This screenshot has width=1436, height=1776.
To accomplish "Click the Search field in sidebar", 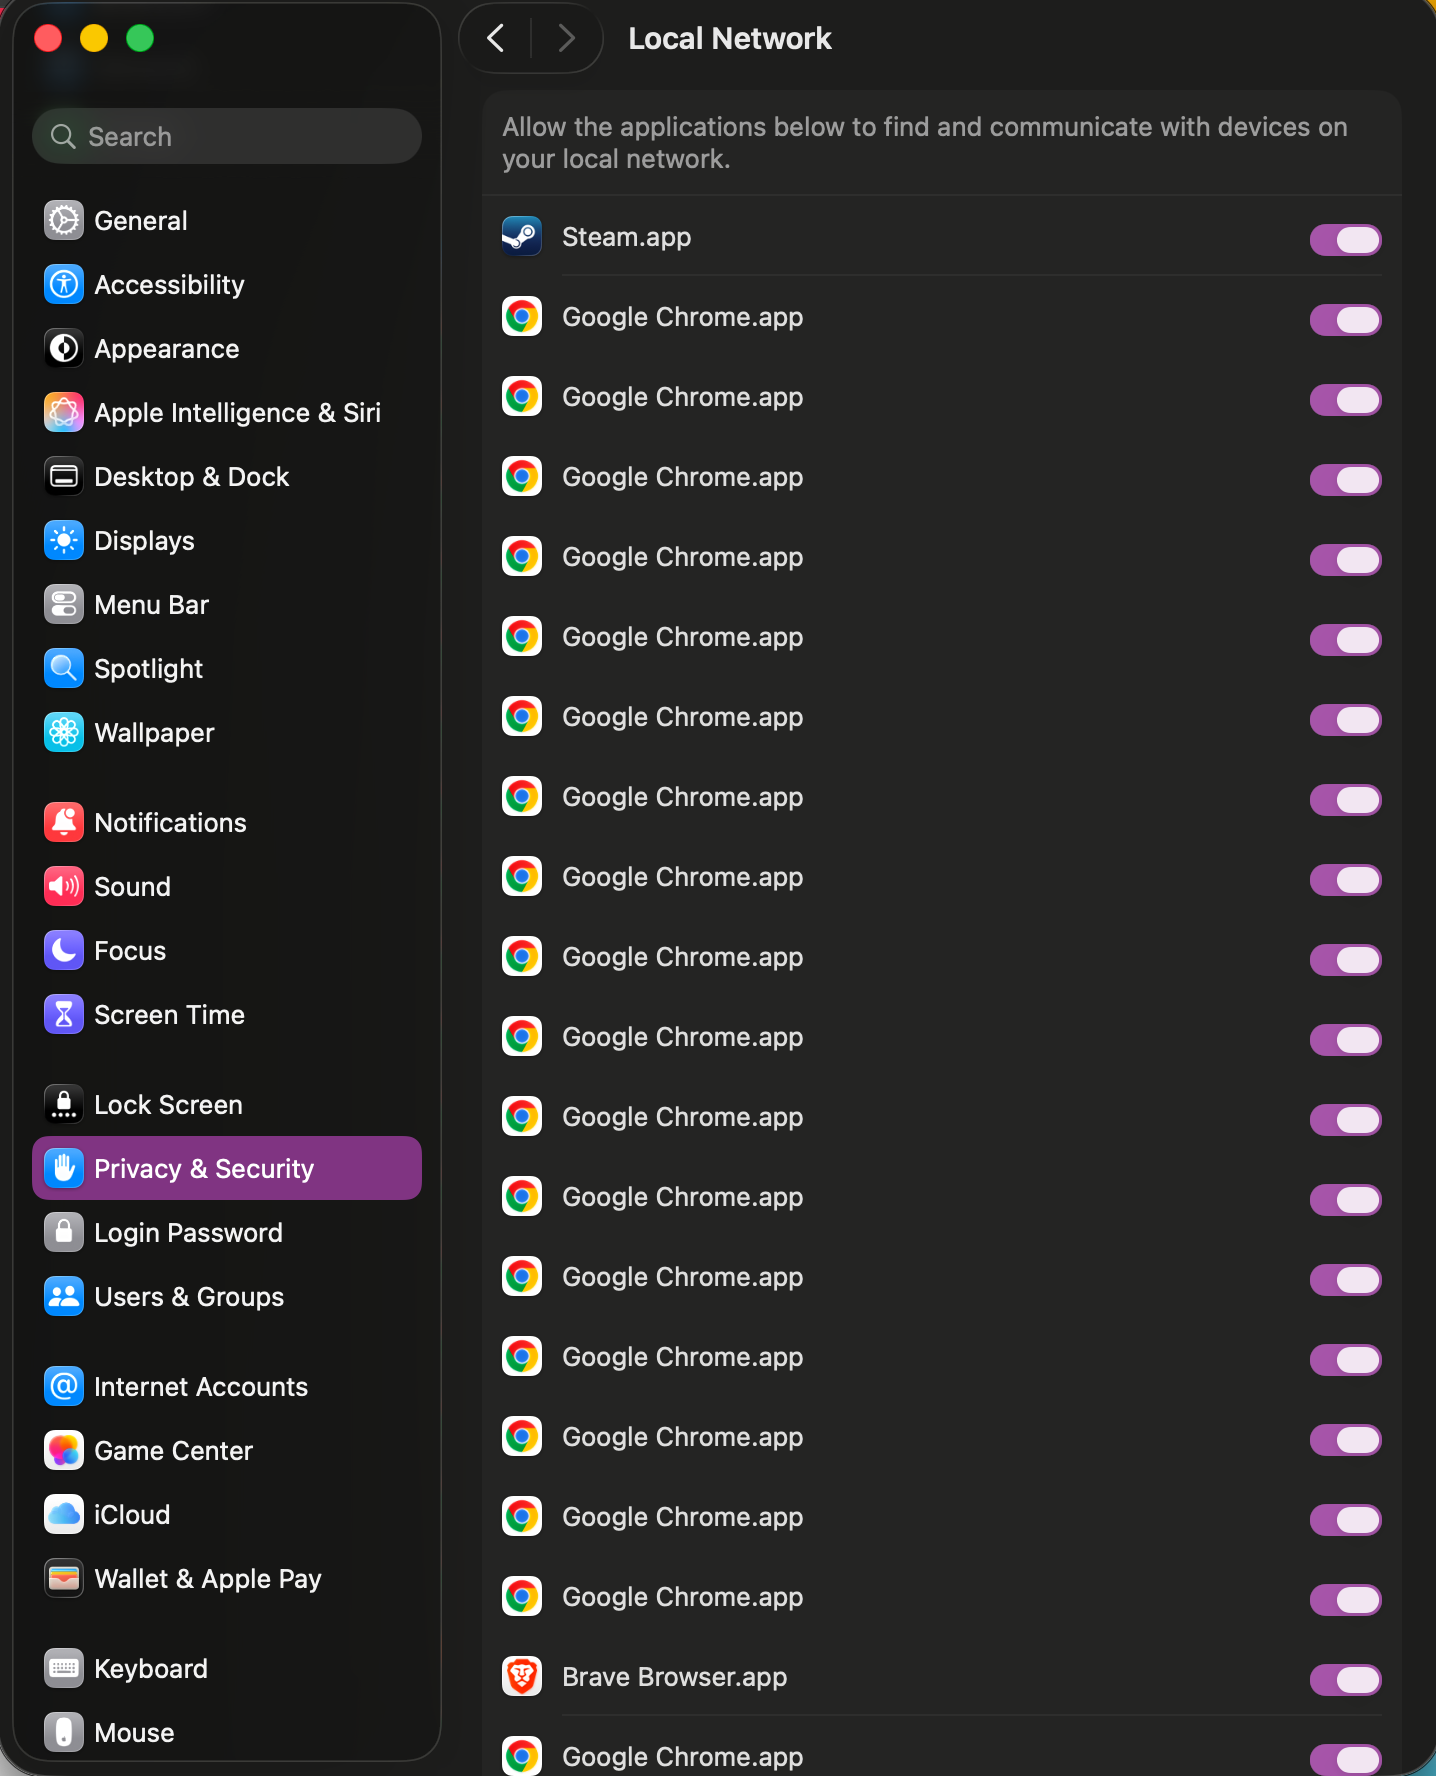I will point(227,136).
